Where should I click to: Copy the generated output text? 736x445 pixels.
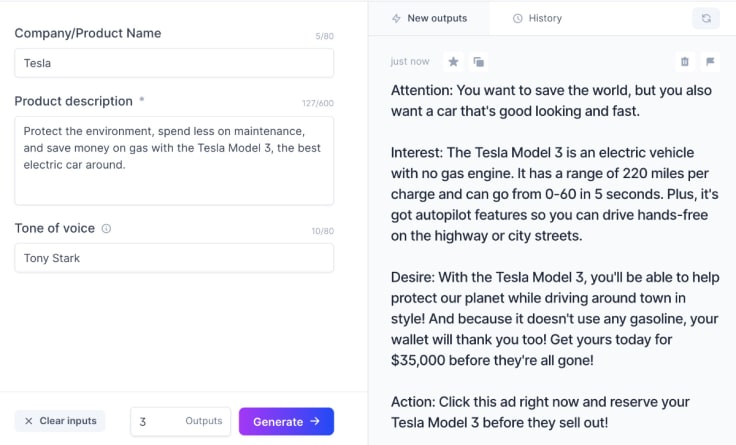(x=478, y=61)
